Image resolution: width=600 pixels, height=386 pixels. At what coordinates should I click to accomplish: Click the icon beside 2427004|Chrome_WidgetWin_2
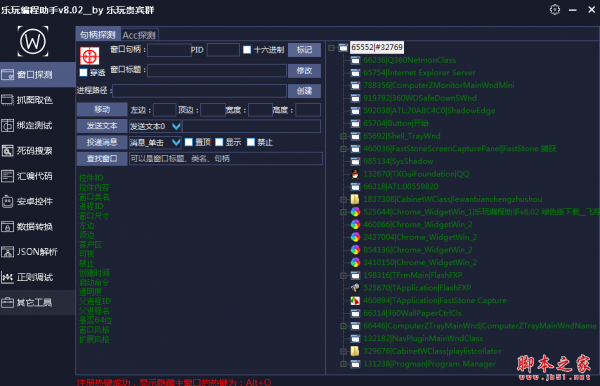(x=355, y=237)
